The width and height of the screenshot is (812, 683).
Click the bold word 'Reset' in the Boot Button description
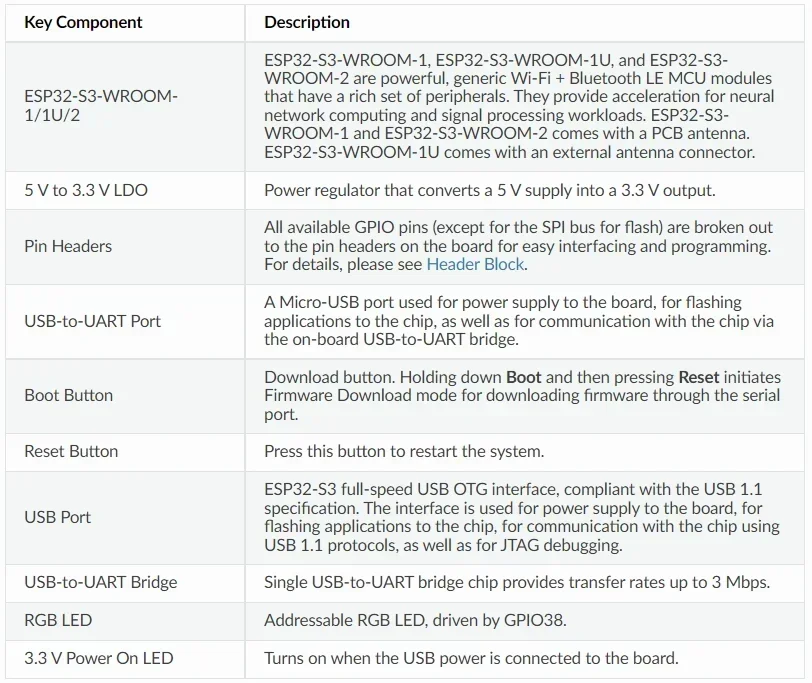coord(698,377)
